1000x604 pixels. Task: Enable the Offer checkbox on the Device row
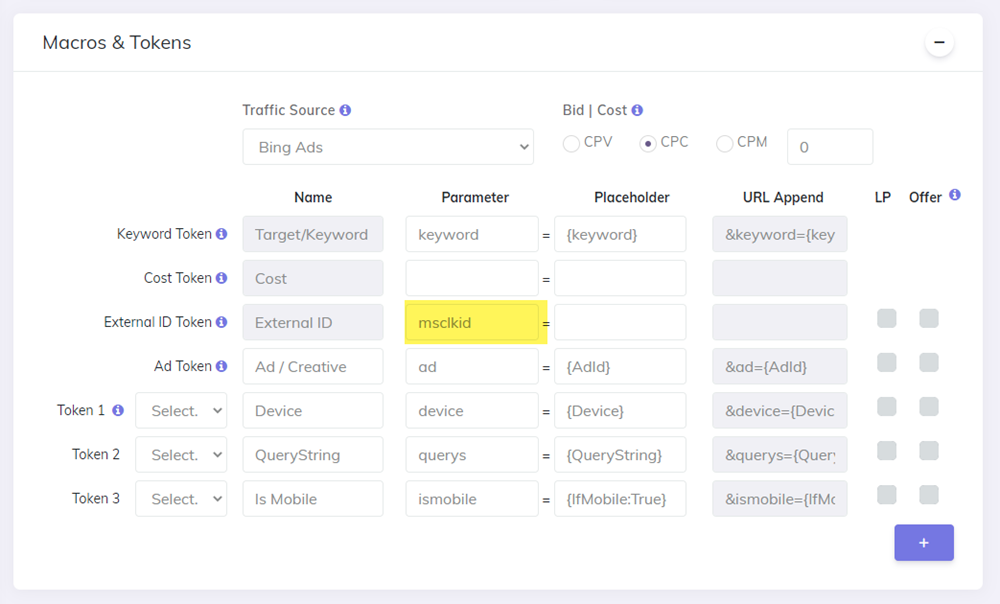pos(928,406)
